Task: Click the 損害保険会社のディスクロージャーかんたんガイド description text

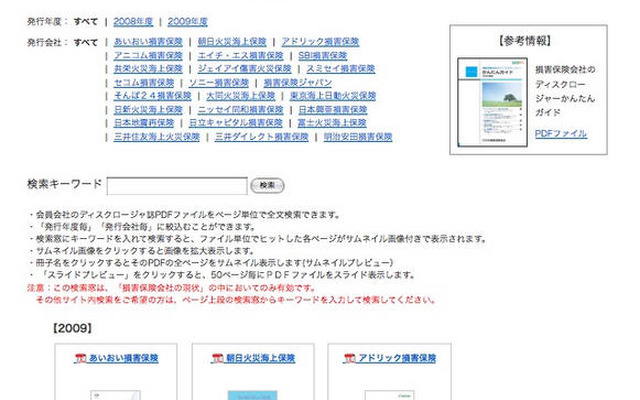Action: 564,91
